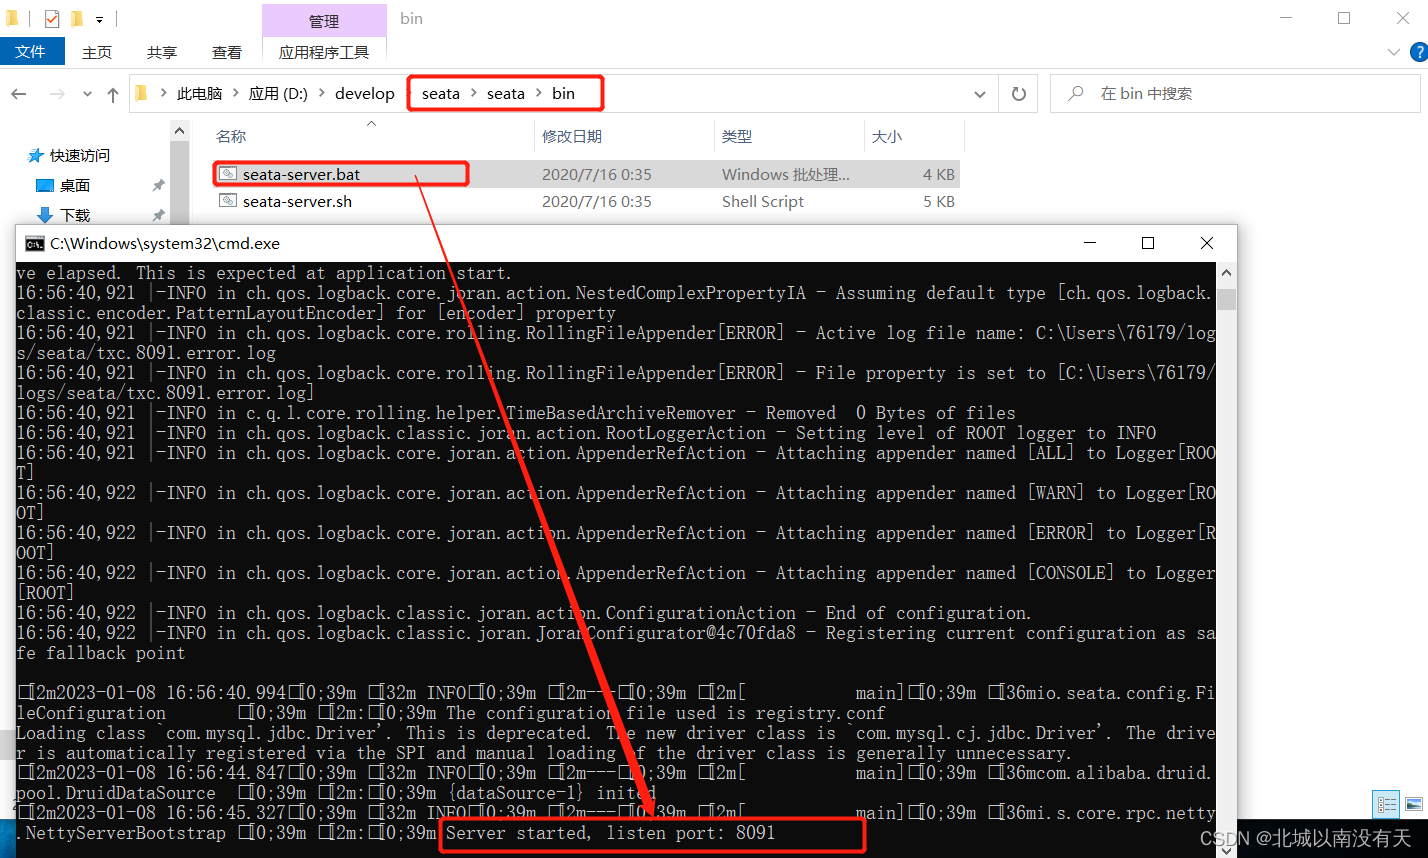This screenshot has width=1428, height=858.
Task: Select the 管理 contextual tab
Action: 324,20
